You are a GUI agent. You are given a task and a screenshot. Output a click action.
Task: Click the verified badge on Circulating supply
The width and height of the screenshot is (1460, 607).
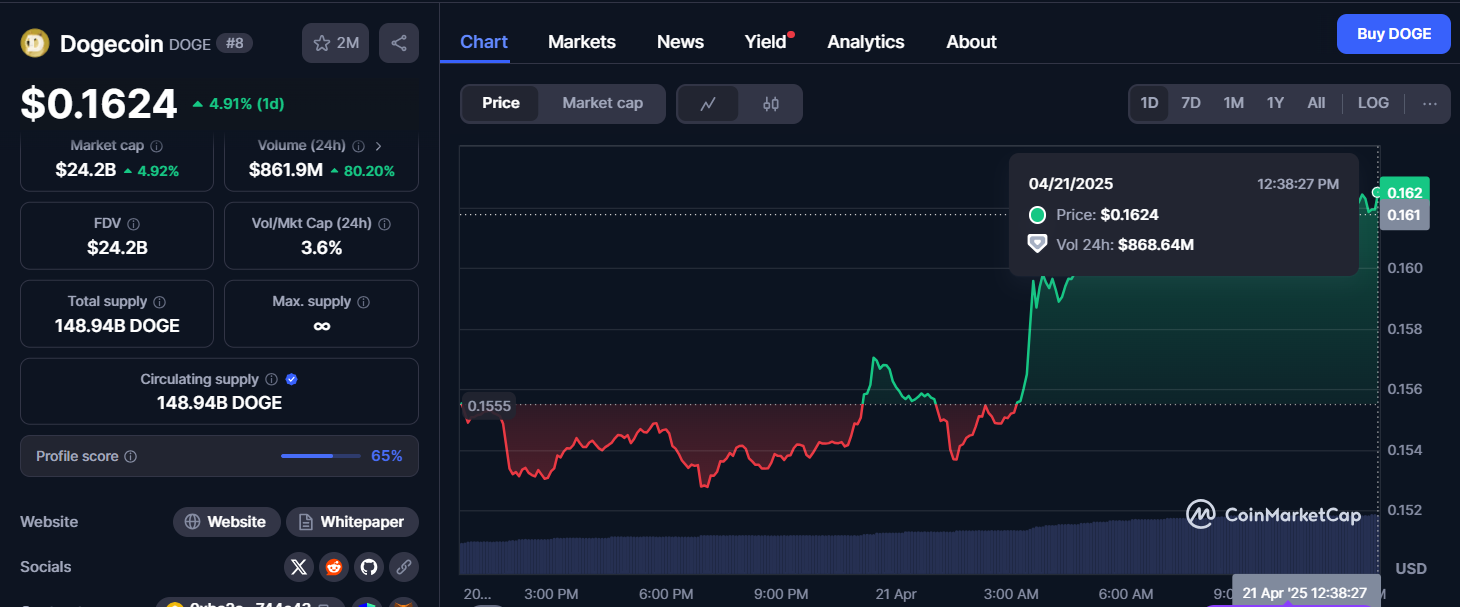pyautogui.click(x=291, y=380)
